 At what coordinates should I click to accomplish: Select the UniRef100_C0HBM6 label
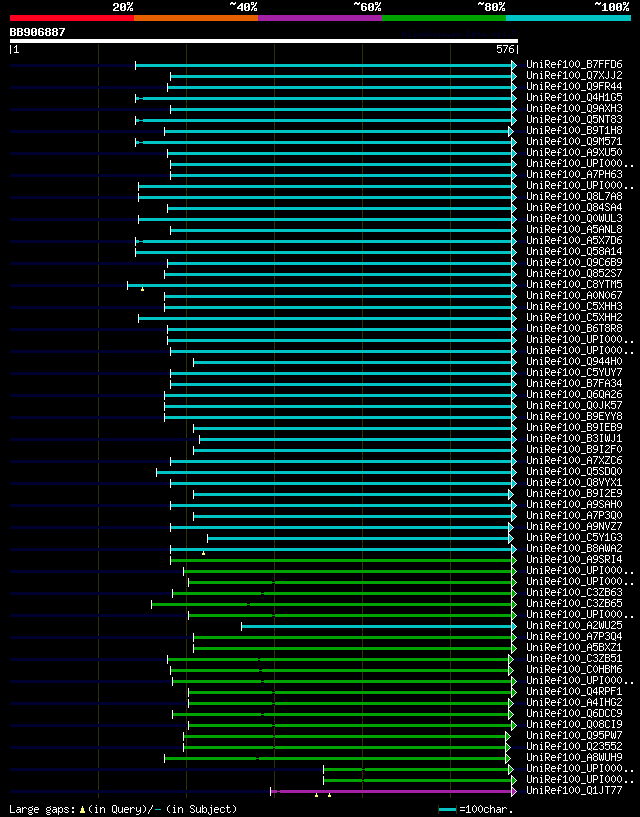[x=574, y=670]
